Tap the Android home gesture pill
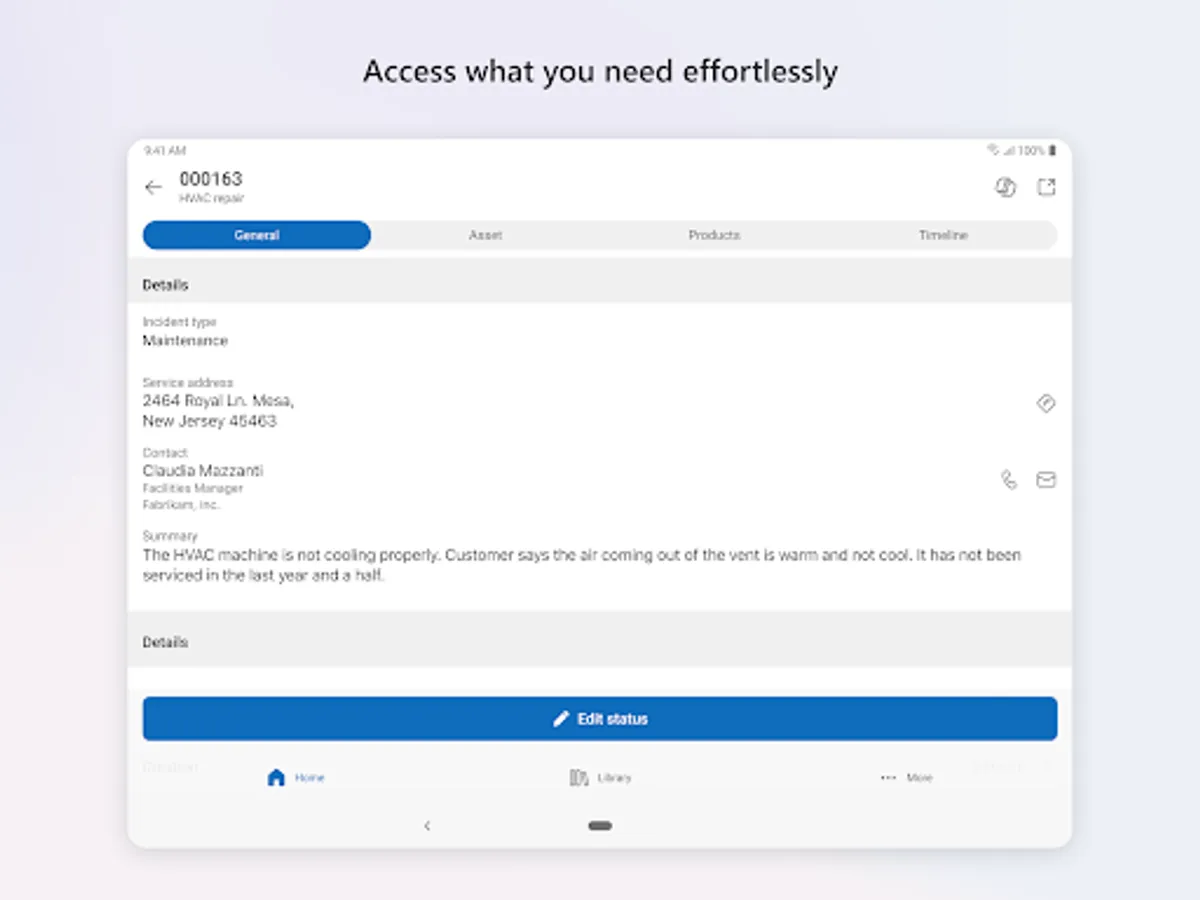The width and height of the screenshot is (1200, 900). click(x=600, y=826)
